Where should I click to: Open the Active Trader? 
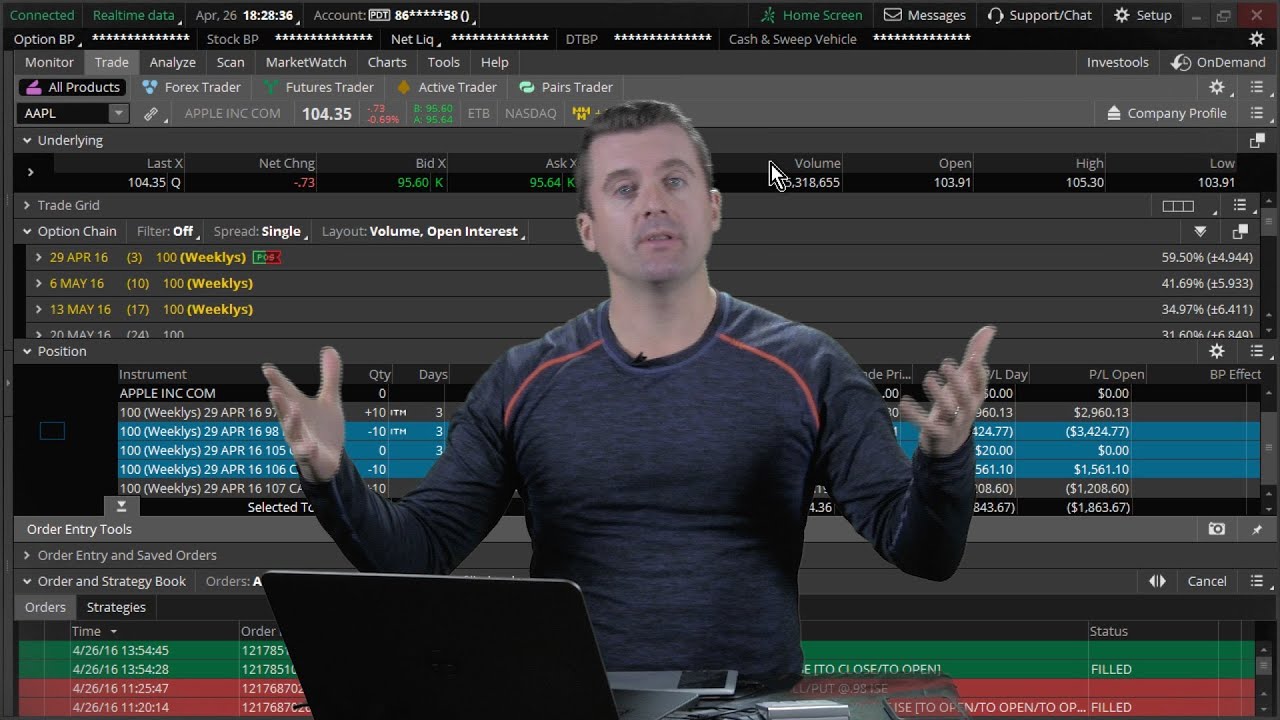[x=446, y=87]
